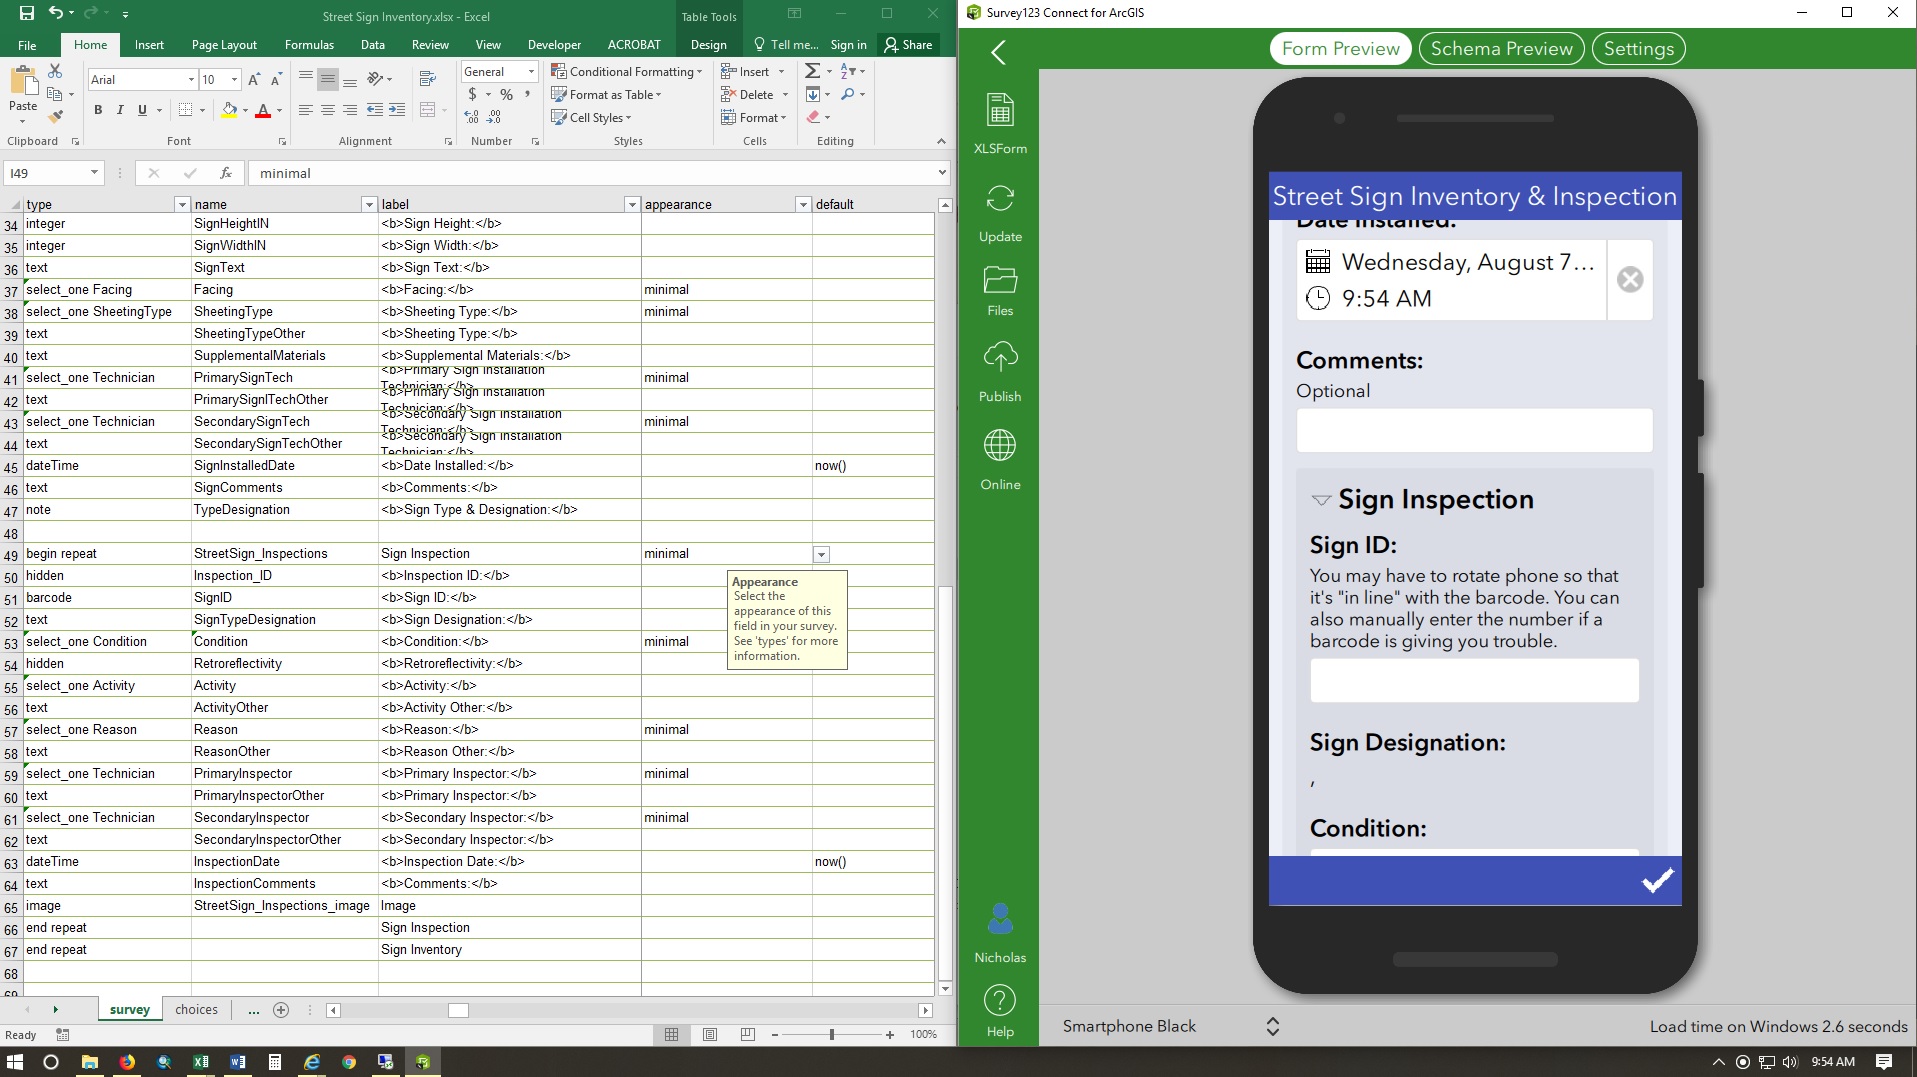
Task: Open the cell dropdown arrow in row 49
Action: [821, 554]
